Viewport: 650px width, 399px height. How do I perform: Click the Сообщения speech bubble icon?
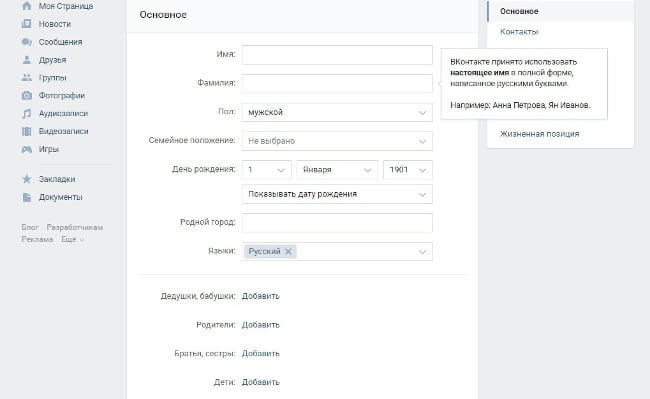coord(27,42)
